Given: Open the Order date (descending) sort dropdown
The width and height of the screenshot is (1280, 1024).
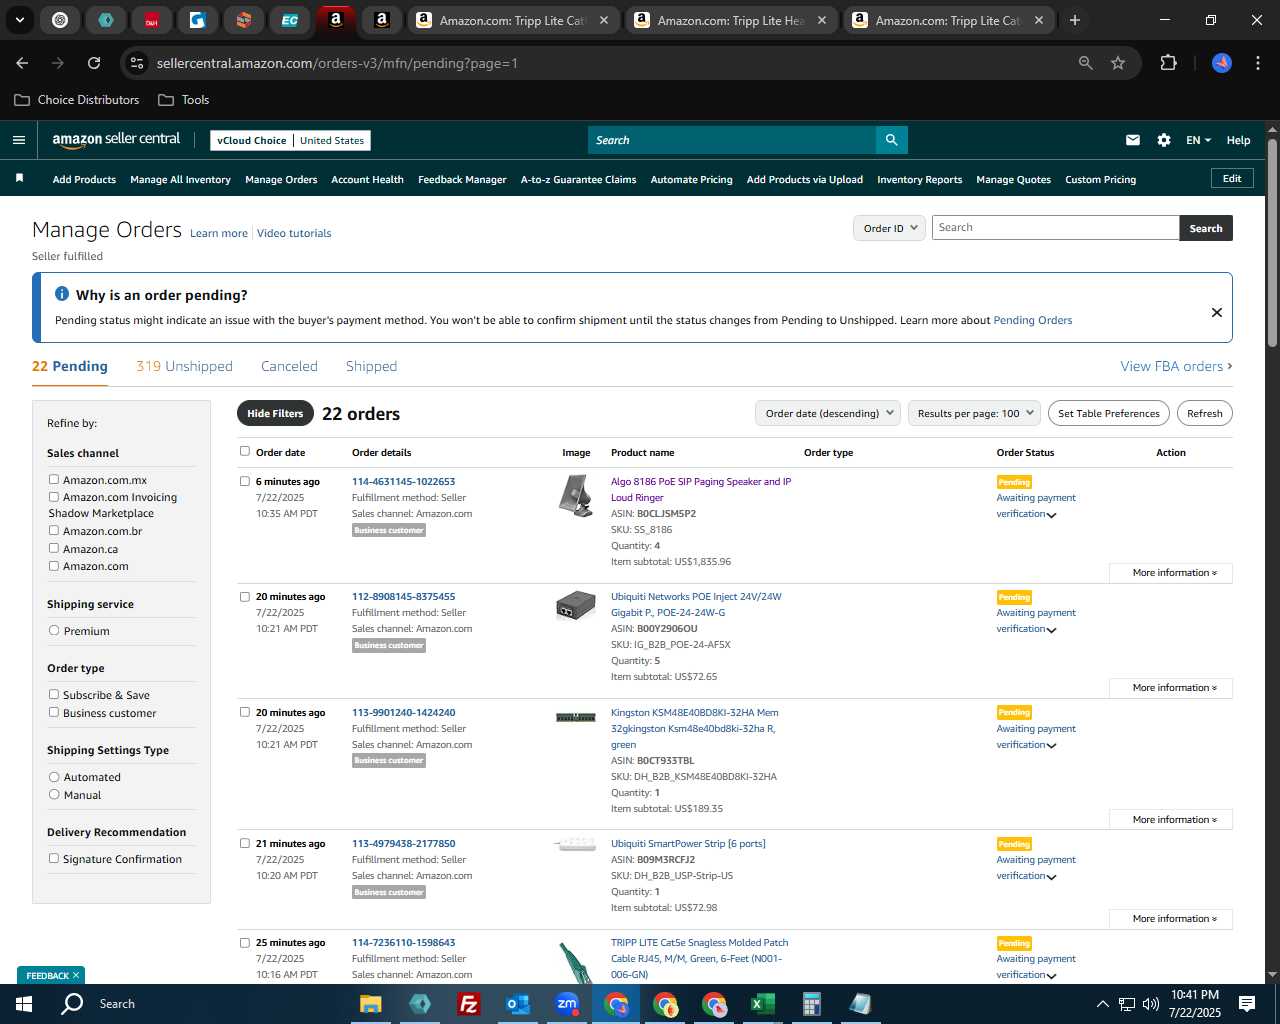Looking at the screenshot, I should tap(827, 413).
